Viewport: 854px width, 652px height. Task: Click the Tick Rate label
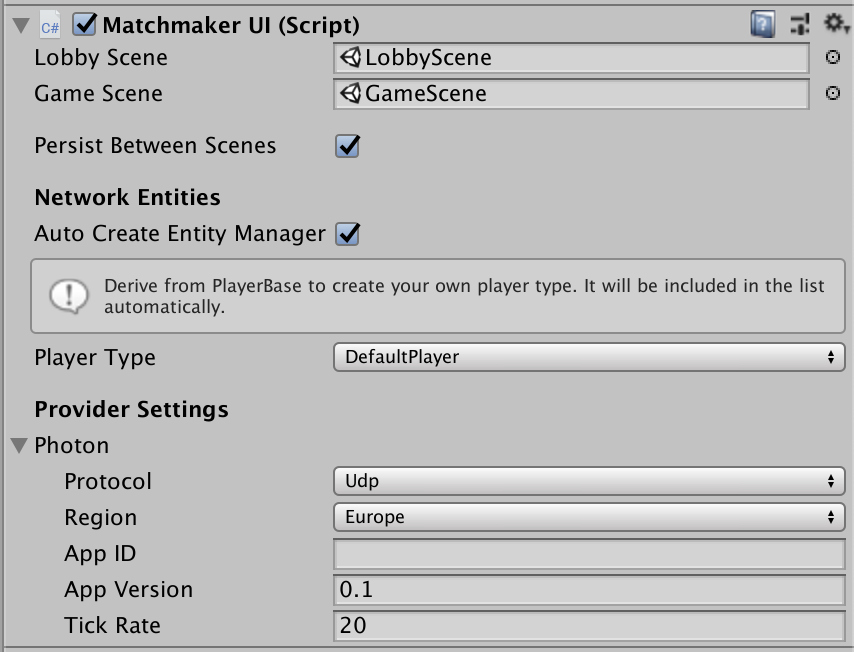(x=113, y=626)
